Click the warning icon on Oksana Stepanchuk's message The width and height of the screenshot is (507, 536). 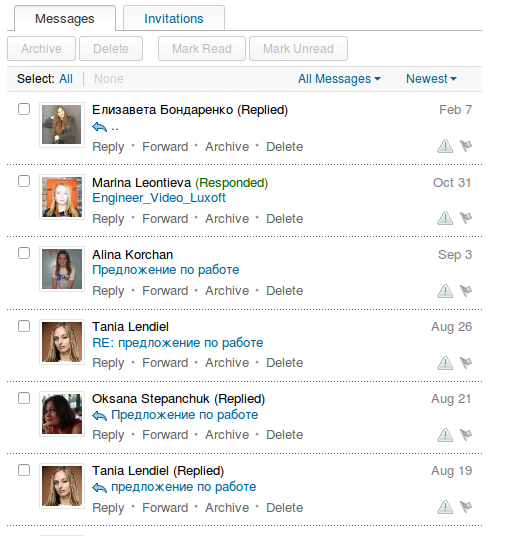445,435
